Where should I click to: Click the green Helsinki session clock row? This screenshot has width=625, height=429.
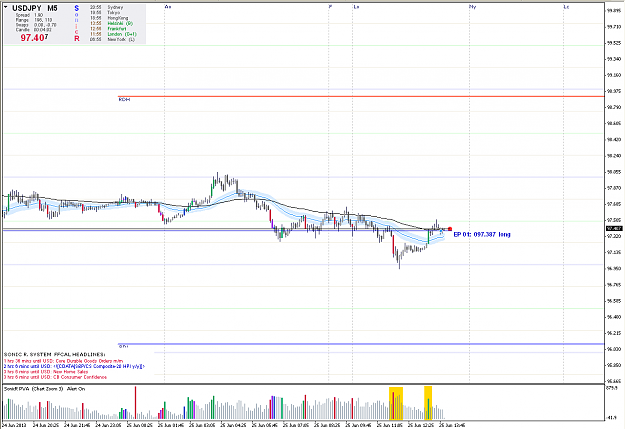click(111, 24)
